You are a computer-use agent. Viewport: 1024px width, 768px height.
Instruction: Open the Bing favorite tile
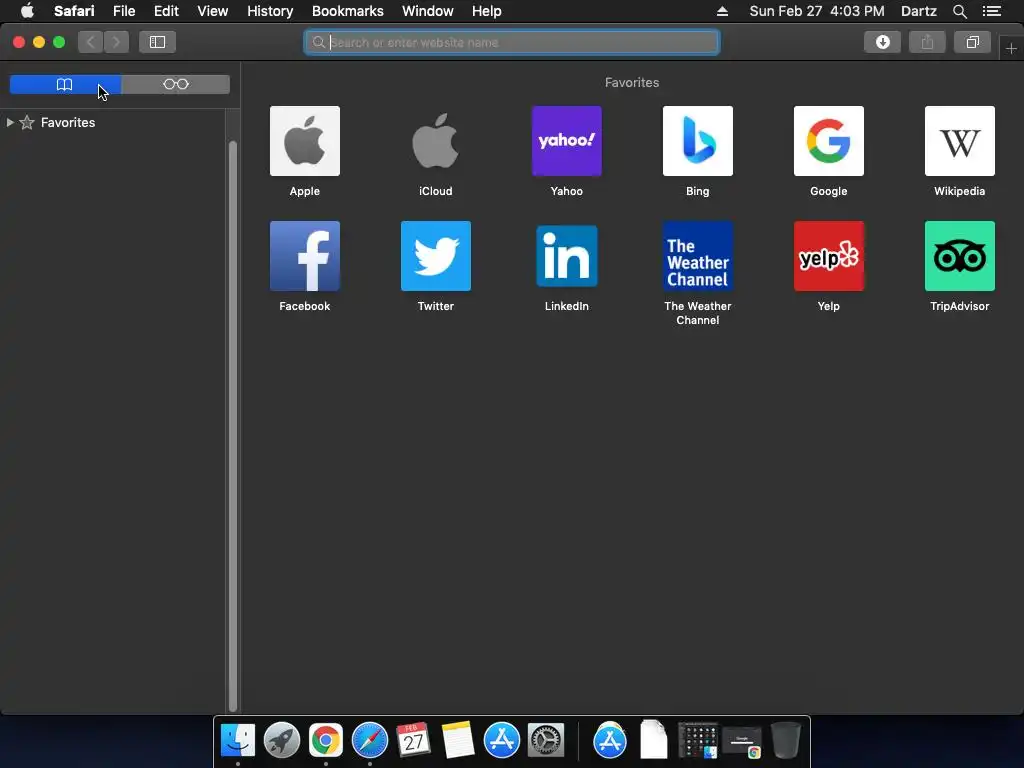697,141
